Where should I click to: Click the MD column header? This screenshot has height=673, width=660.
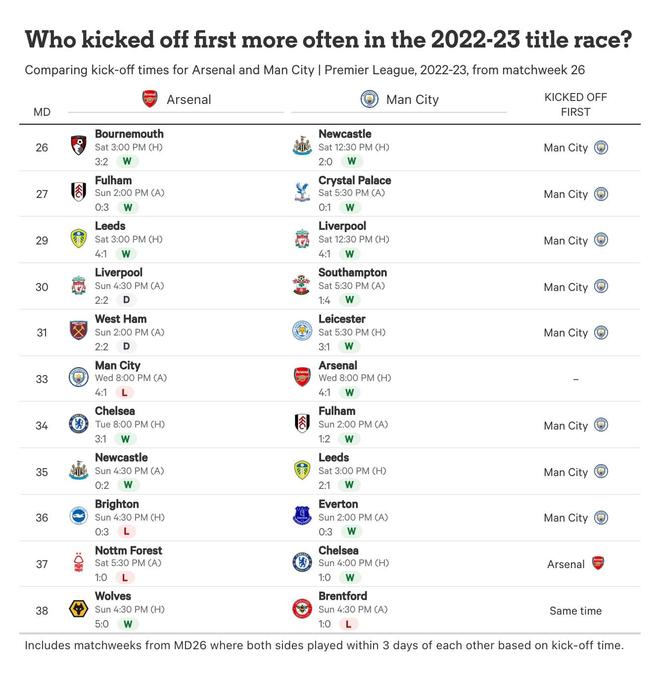[41, 112]
